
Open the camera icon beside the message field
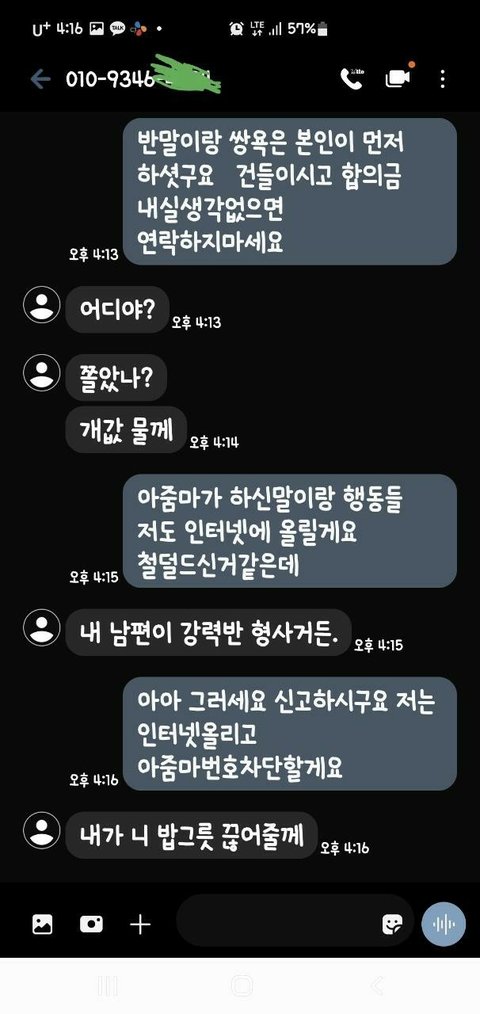point(91,924)
